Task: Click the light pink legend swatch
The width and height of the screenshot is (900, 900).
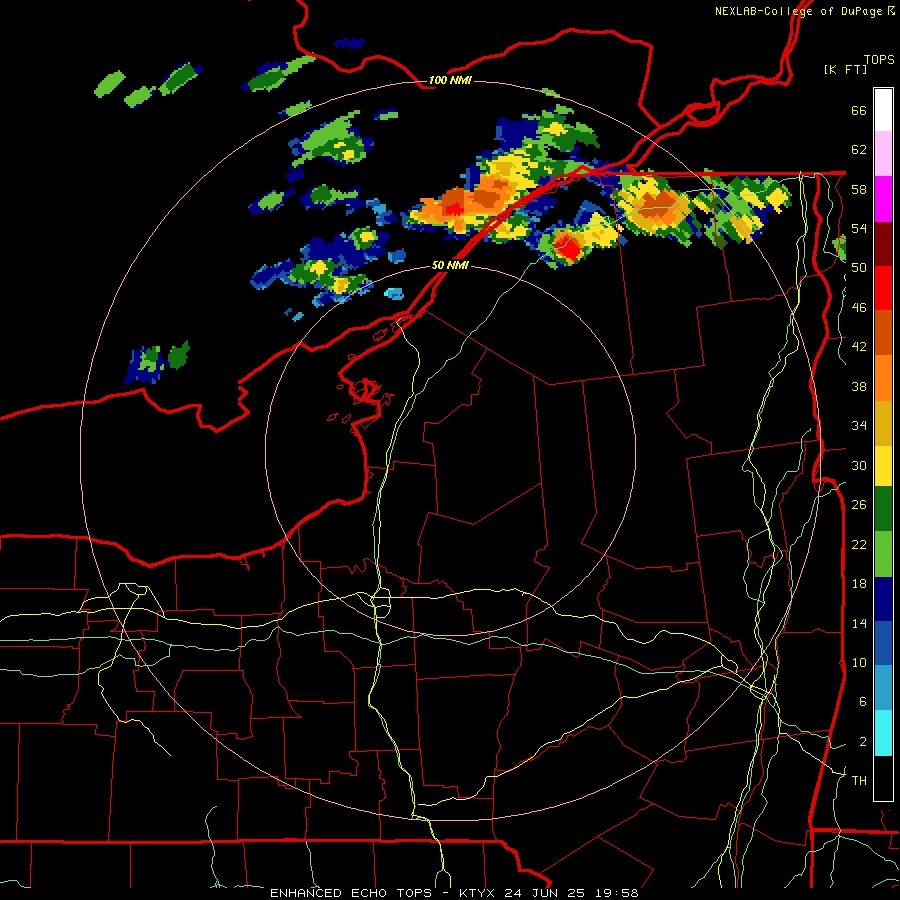Action: coord(883,153)
